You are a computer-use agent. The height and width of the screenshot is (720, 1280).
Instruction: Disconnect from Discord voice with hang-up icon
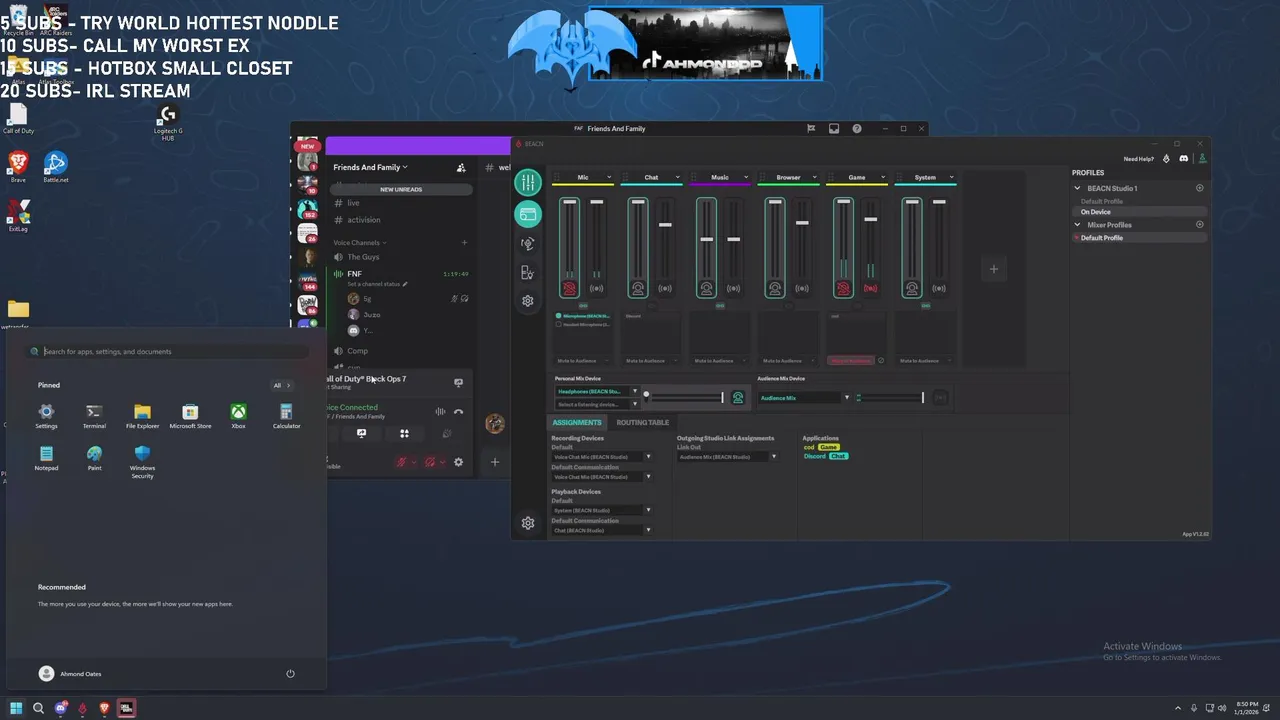(x=458, y=411)
